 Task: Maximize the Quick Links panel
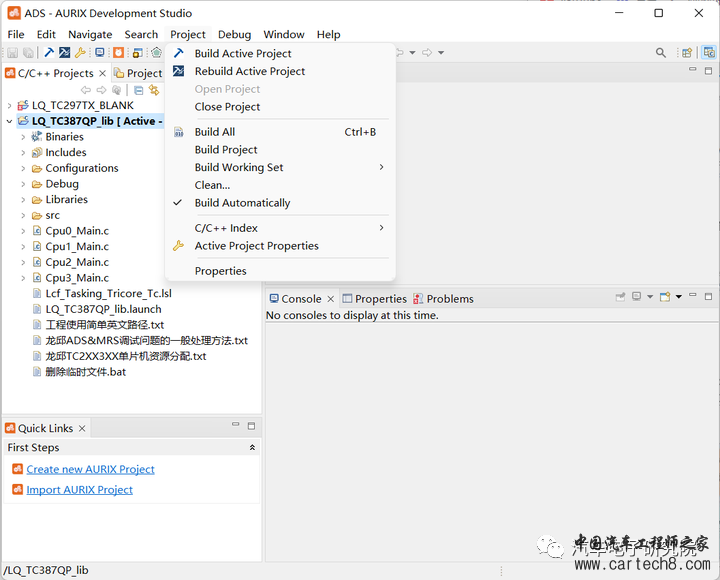[251, 426]
